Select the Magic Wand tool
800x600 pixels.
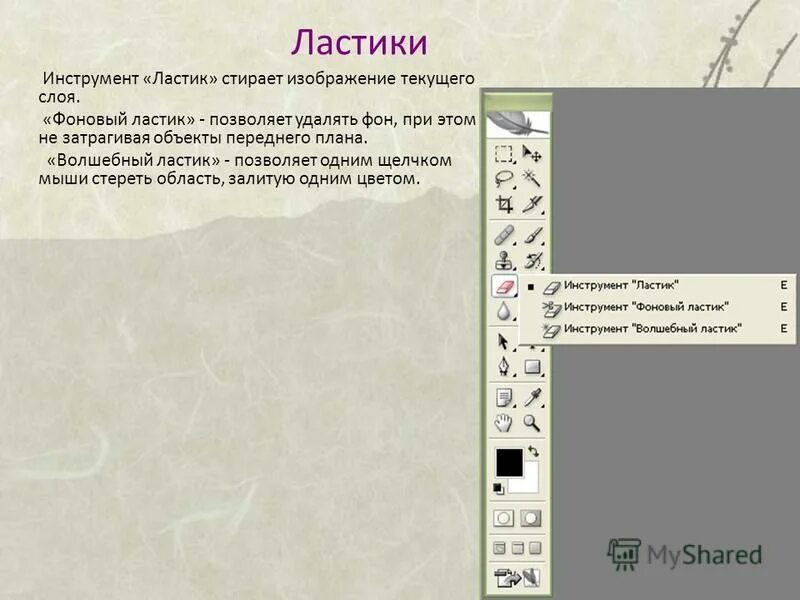pyautogui.click(x=532, y=179)
